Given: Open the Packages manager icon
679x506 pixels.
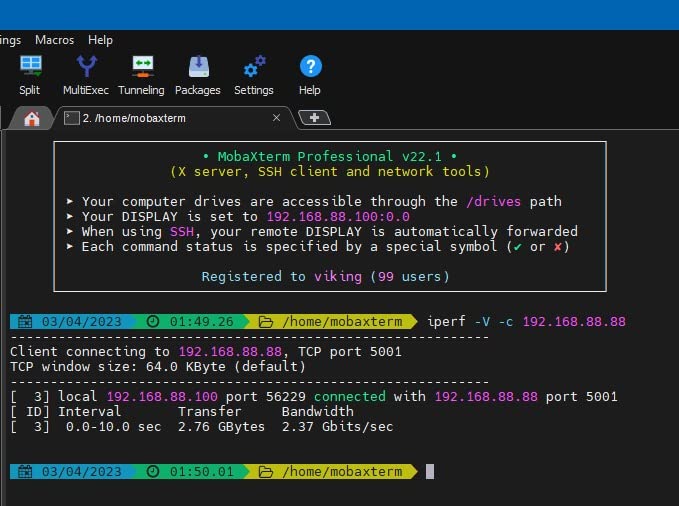Looking at the screenshot, I should 198,75.
